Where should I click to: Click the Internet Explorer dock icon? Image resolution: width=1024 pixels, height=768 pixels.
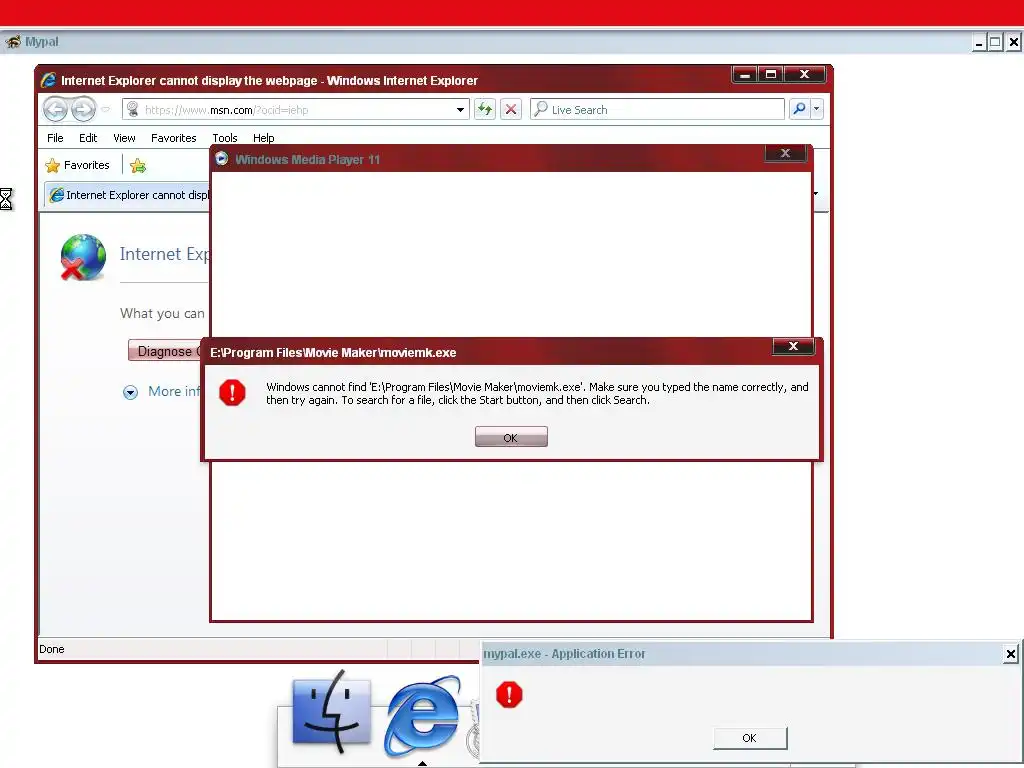(x=423, y=715)
